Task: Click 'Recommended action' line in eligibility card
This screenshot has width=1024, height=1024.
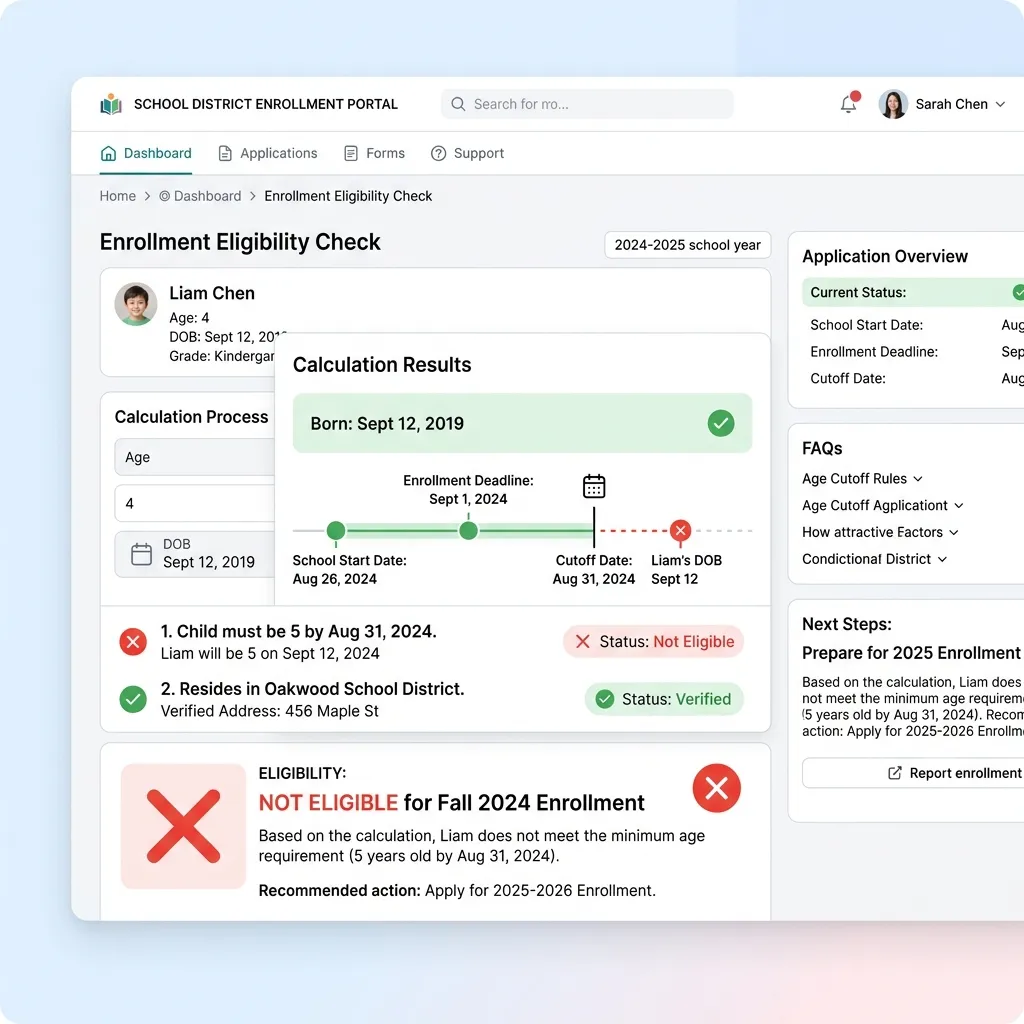Action: pyautogui.click(x=457, y=891)
